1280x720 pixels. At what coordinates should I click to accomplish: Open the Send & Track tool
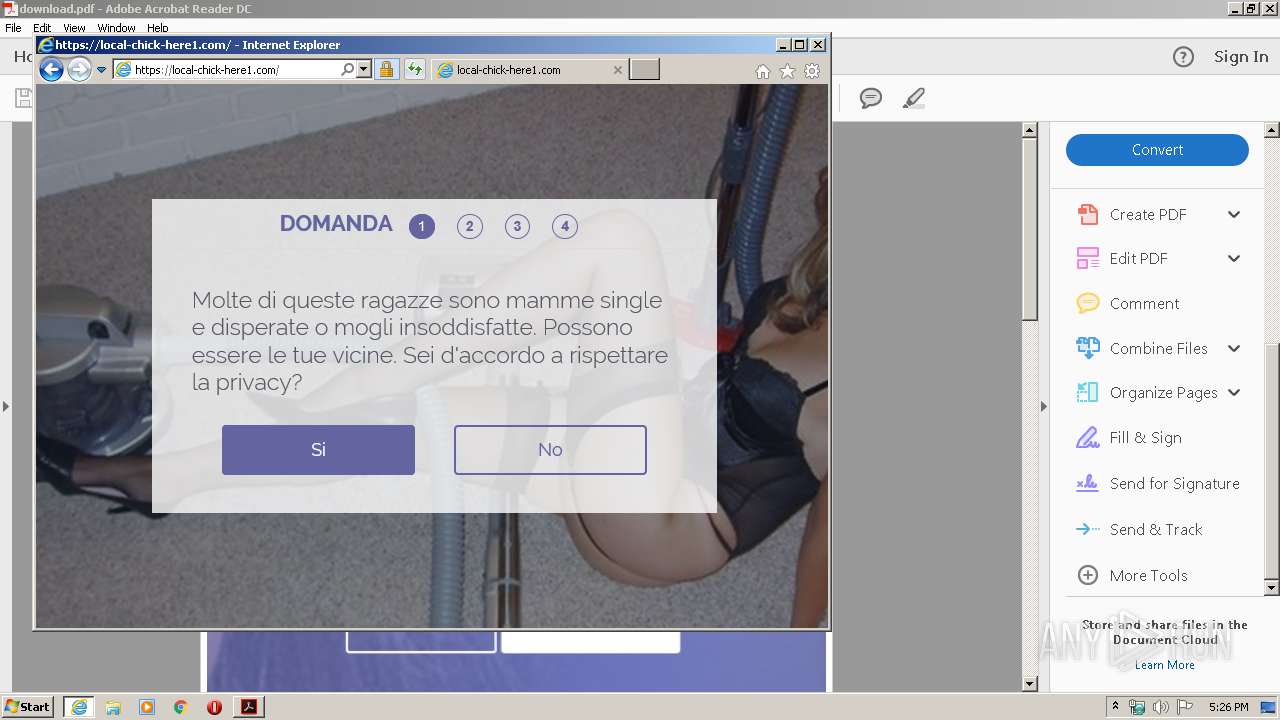pyautogui.click(x=1156, y=530)
